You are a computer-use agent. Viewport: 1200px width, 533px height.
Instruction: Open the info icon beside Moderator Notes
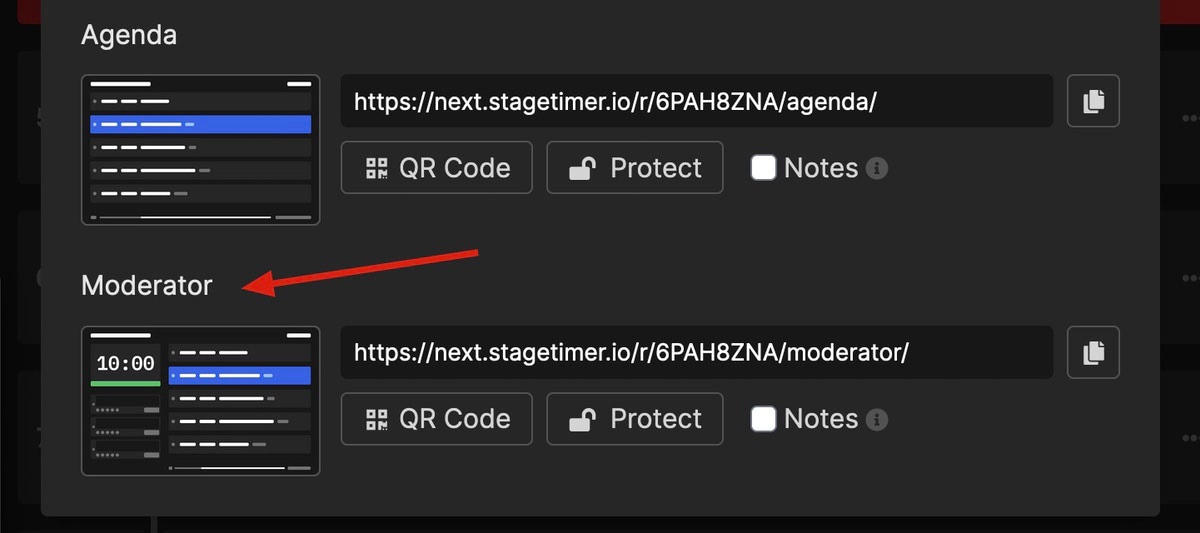[877, 419]
